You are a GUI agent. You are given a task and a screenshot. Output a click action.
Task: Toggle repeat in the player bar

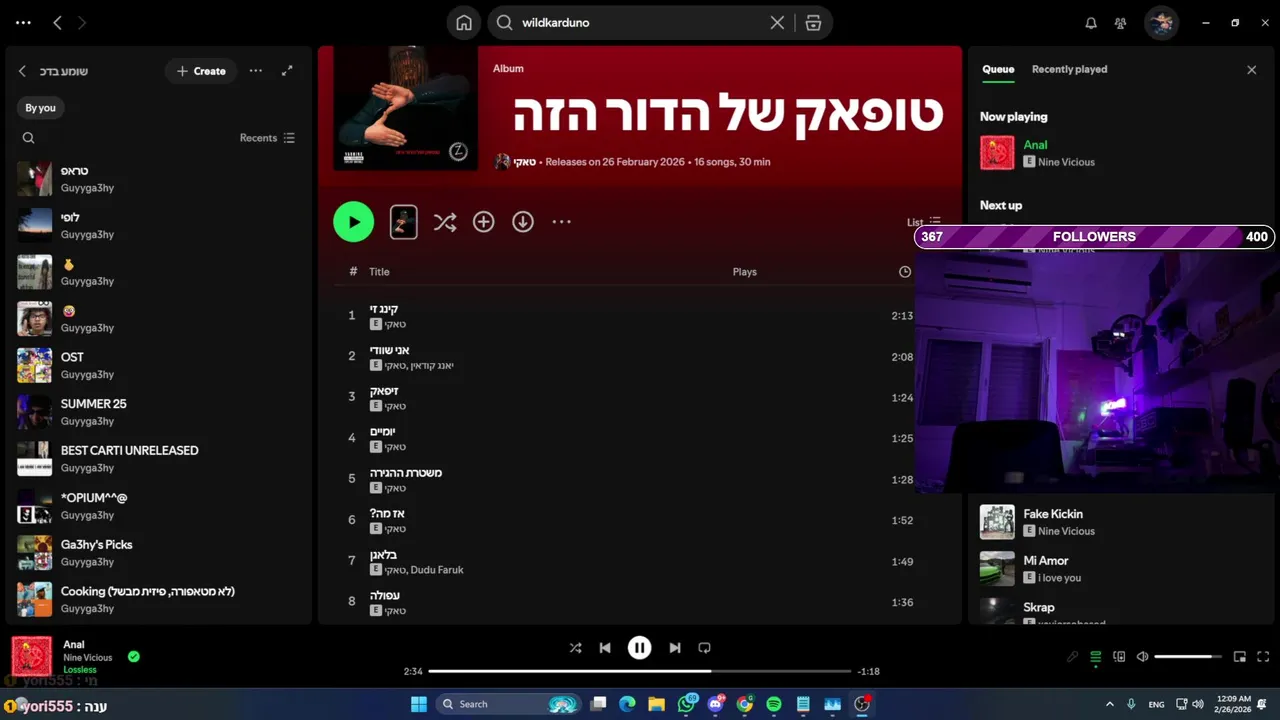click(704, 648)
